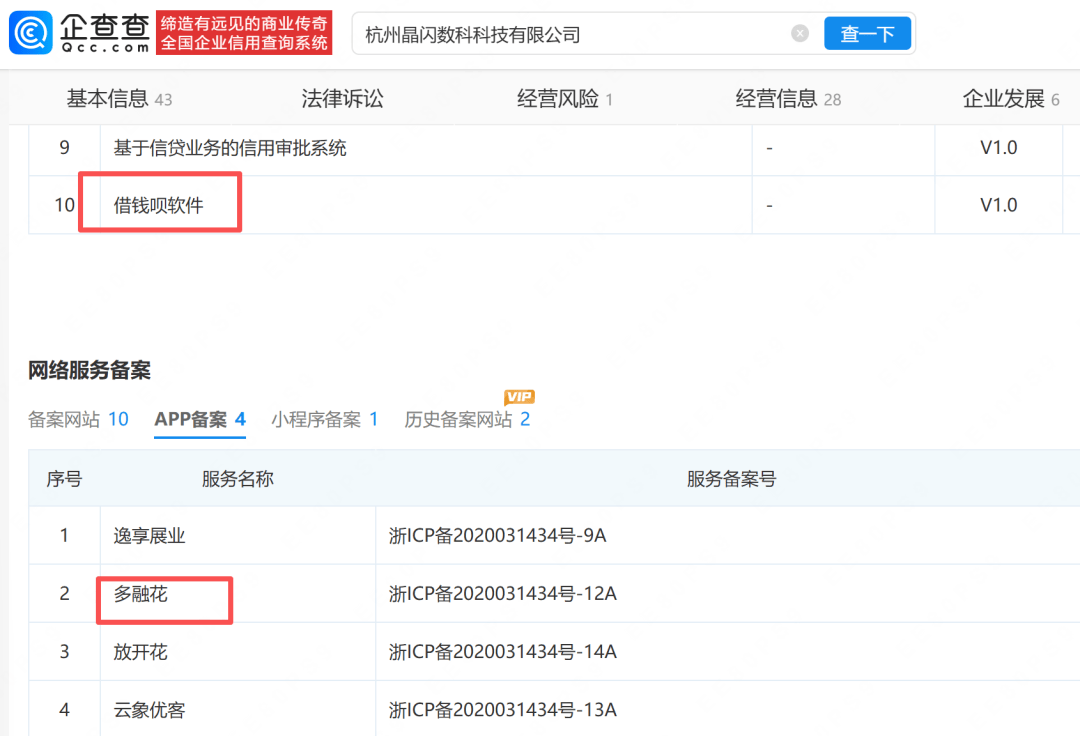Screen dimensions: 1080x736
Task: Clear the search box with the X icon
Action: pos(800,33)
